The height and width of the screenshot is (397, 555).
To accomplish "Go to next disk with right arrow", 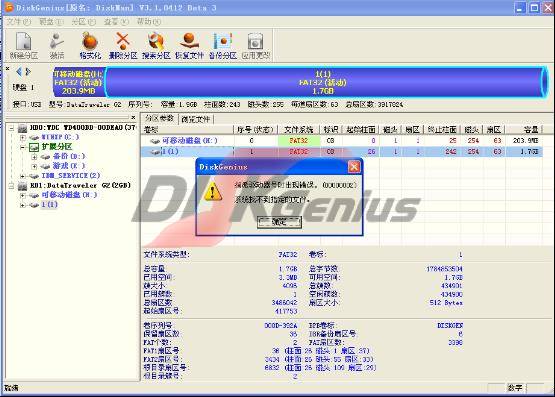I will point(28,72).
